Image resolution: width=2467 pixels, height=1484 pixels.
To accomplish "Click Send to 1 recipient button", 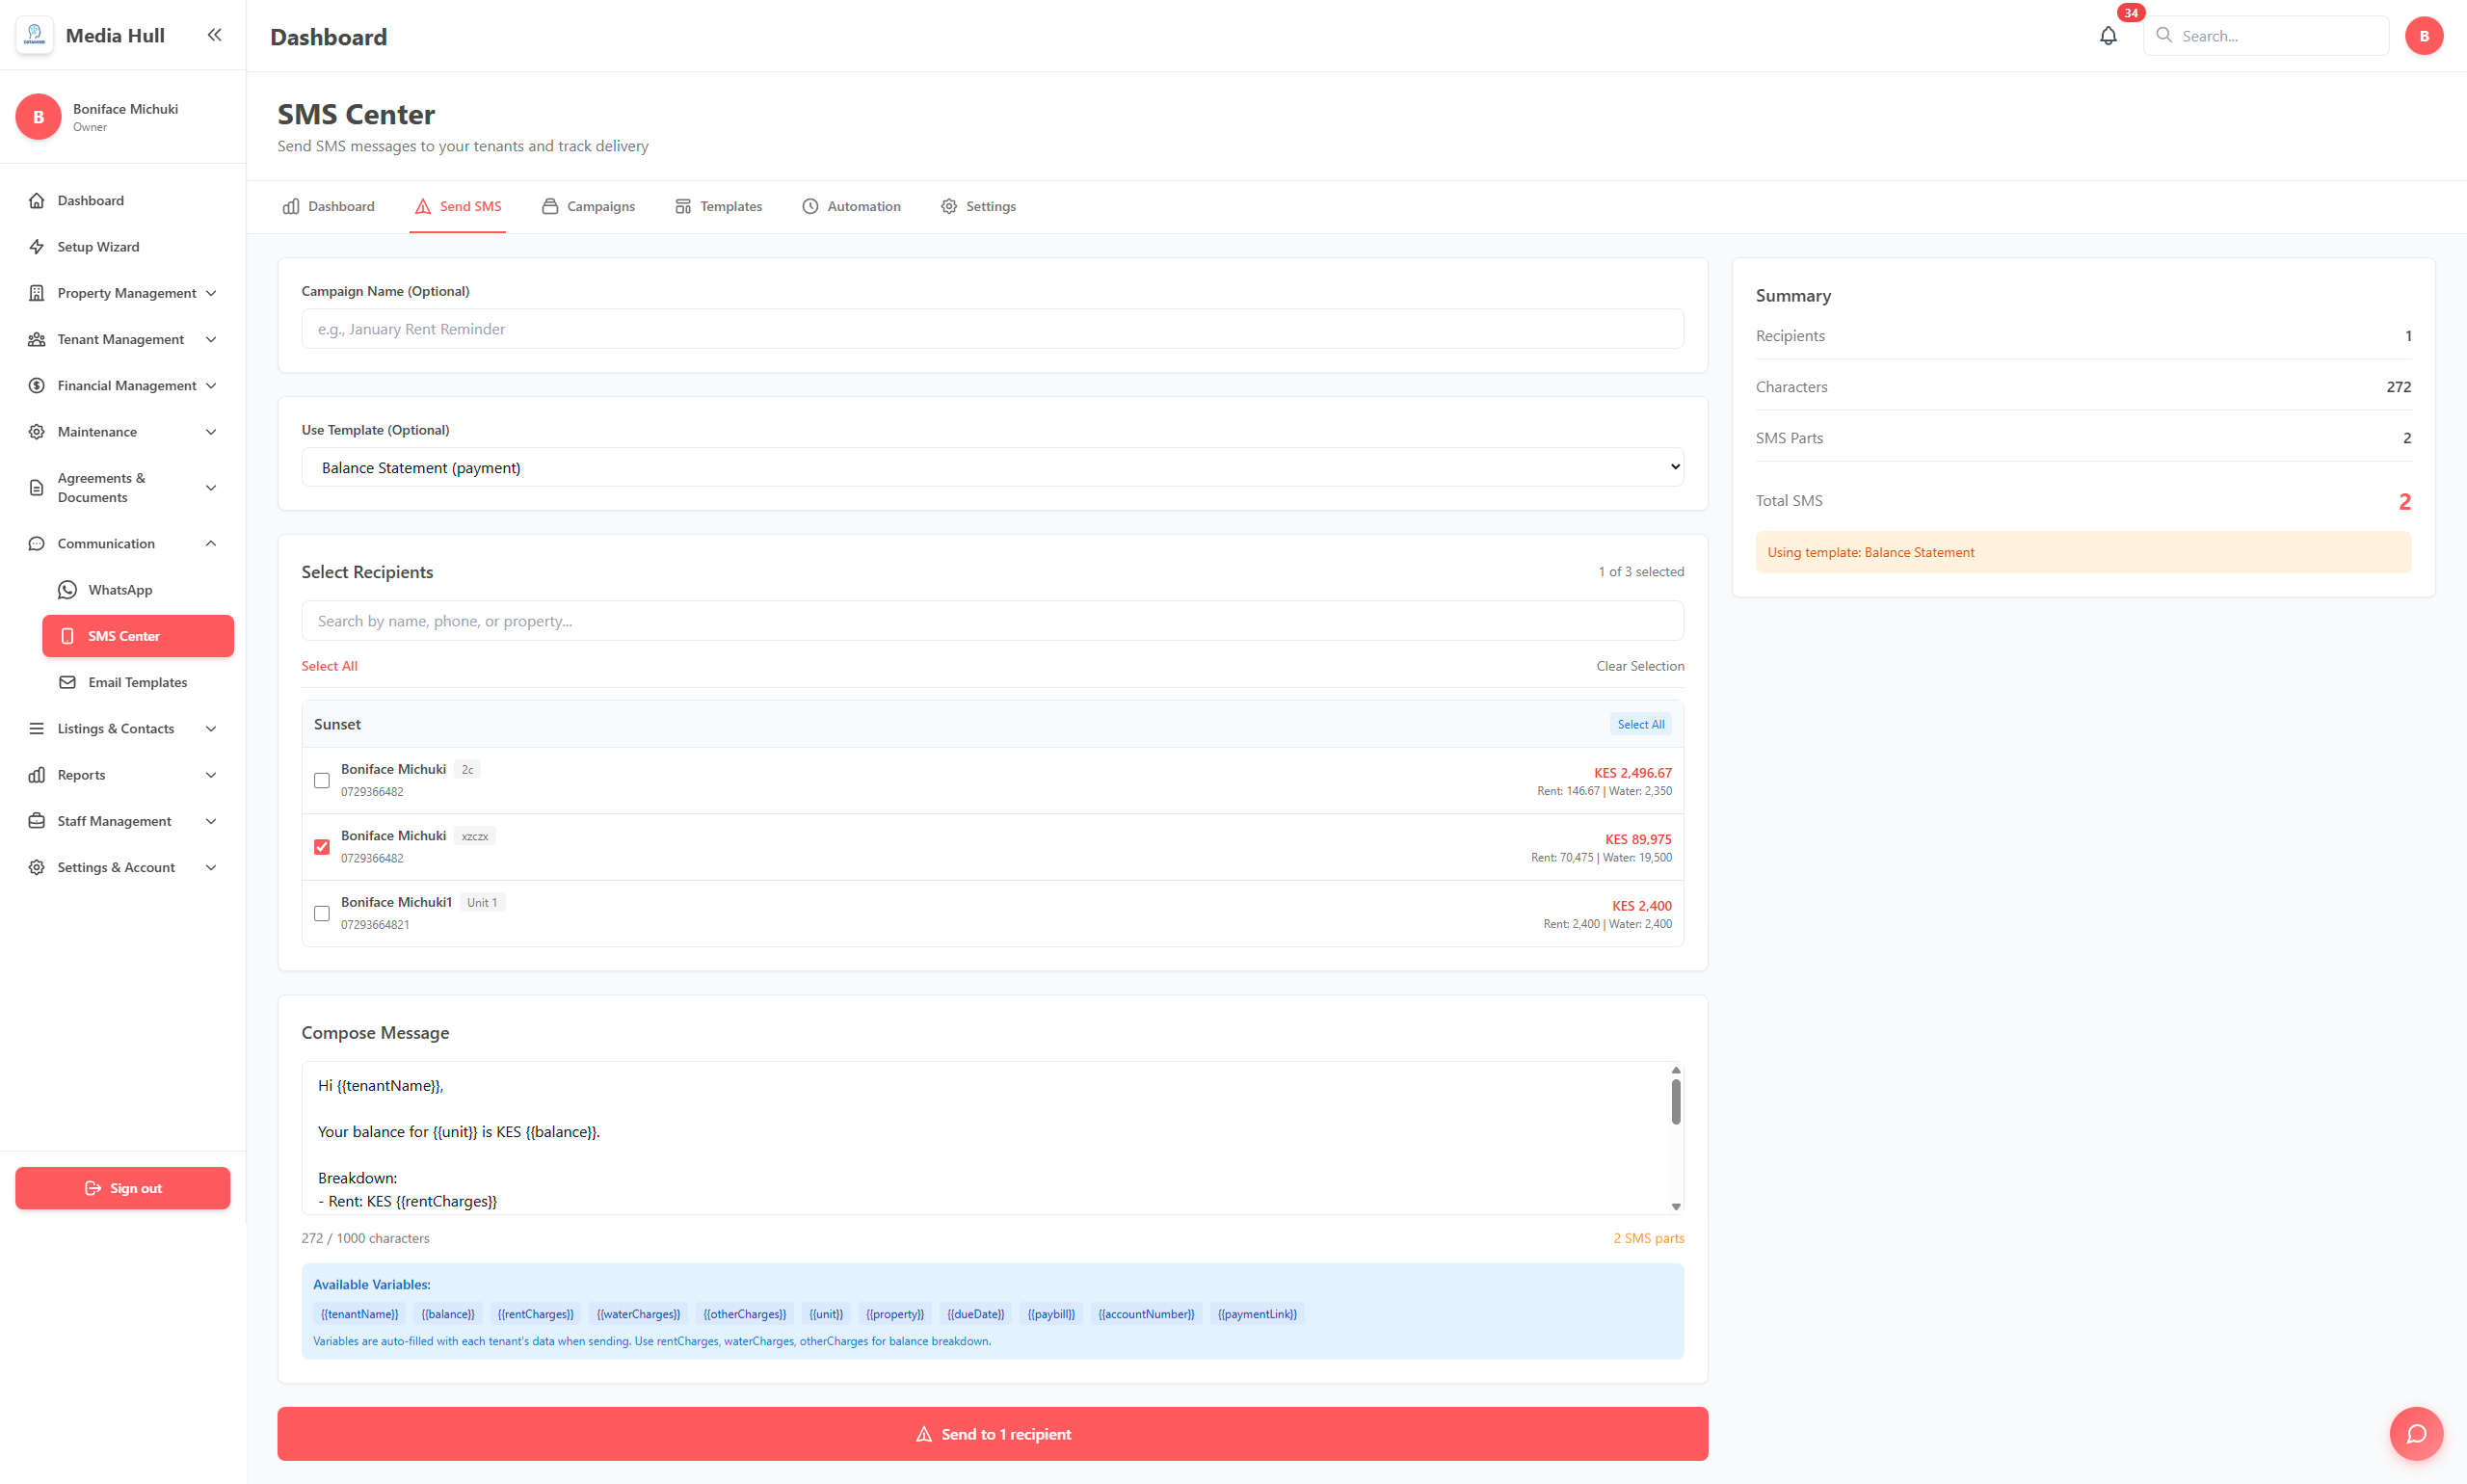I will 992,1433.
